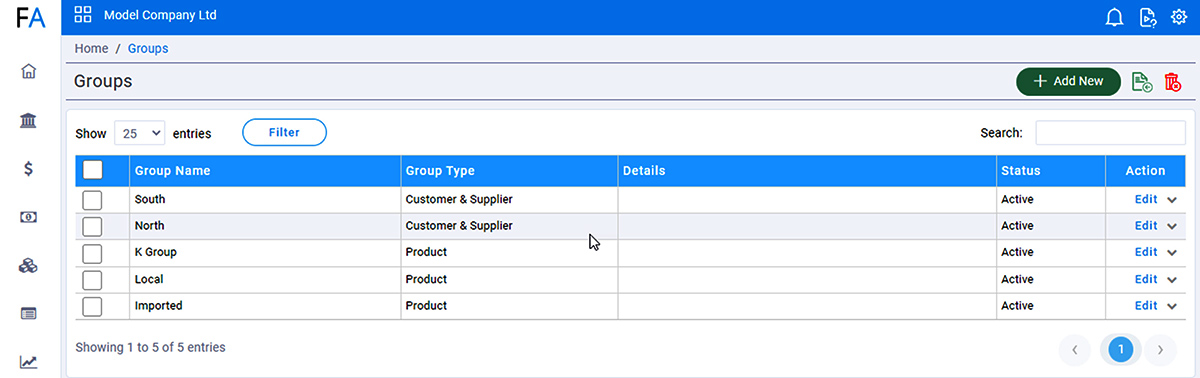The width and height of the screenshot is (1200, 378).
Task: Click in the Search field
Action: click(x=1110, y=133)
